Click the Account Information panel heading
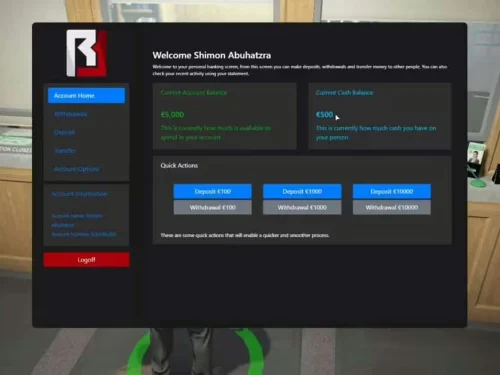The image size is (500, 375). click(x=80, y=194)
